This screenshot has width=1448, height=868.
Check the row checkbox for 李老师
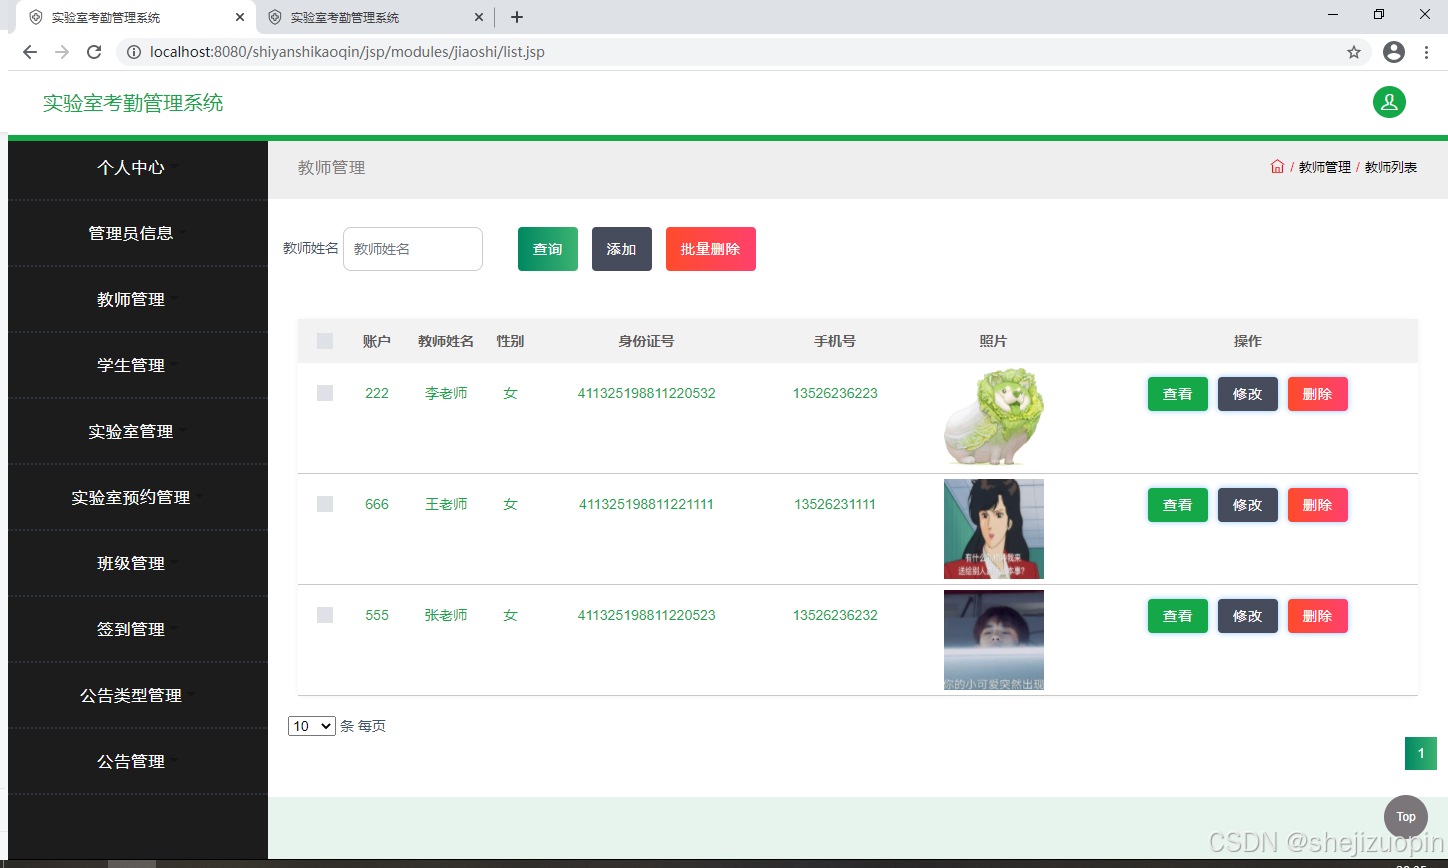coord(324,393)
